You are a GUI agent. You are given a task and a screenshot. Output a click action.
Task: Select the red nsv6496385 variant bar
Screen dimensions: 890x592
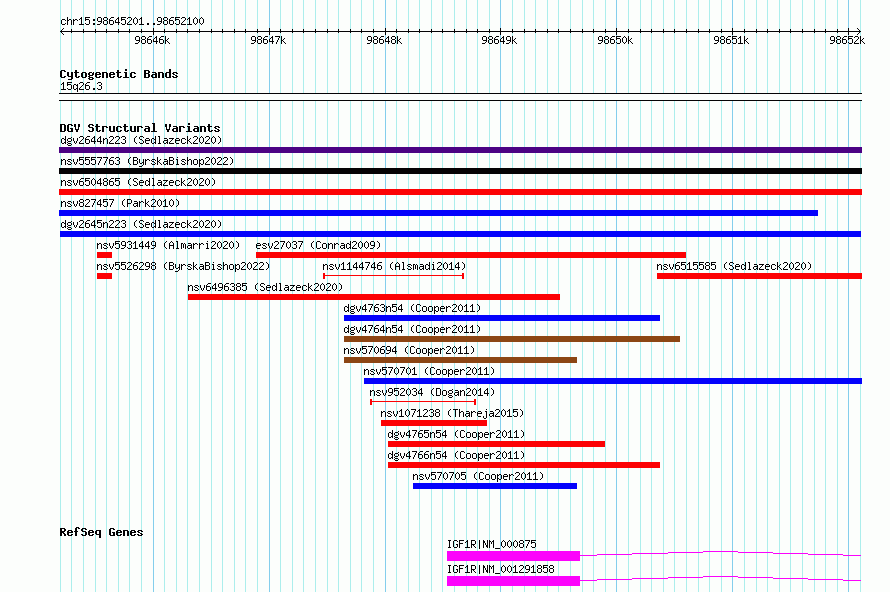(373, 297)
